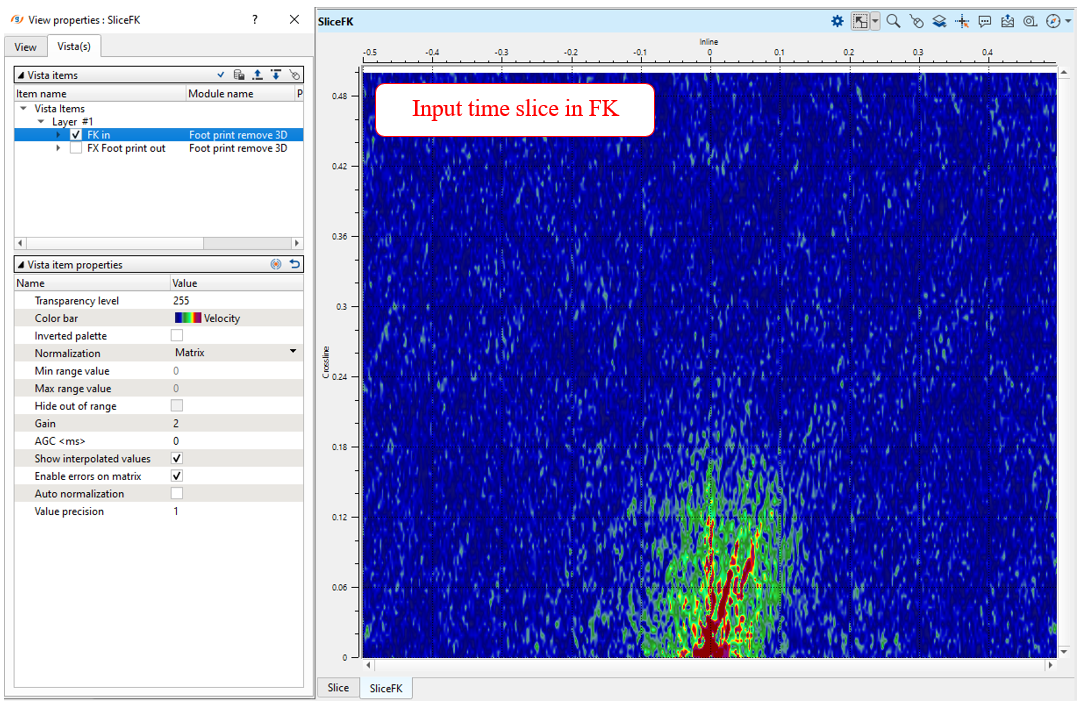Toggle the Inverted palette checkbox
The image size is (1084, 709).
point(177,336)
